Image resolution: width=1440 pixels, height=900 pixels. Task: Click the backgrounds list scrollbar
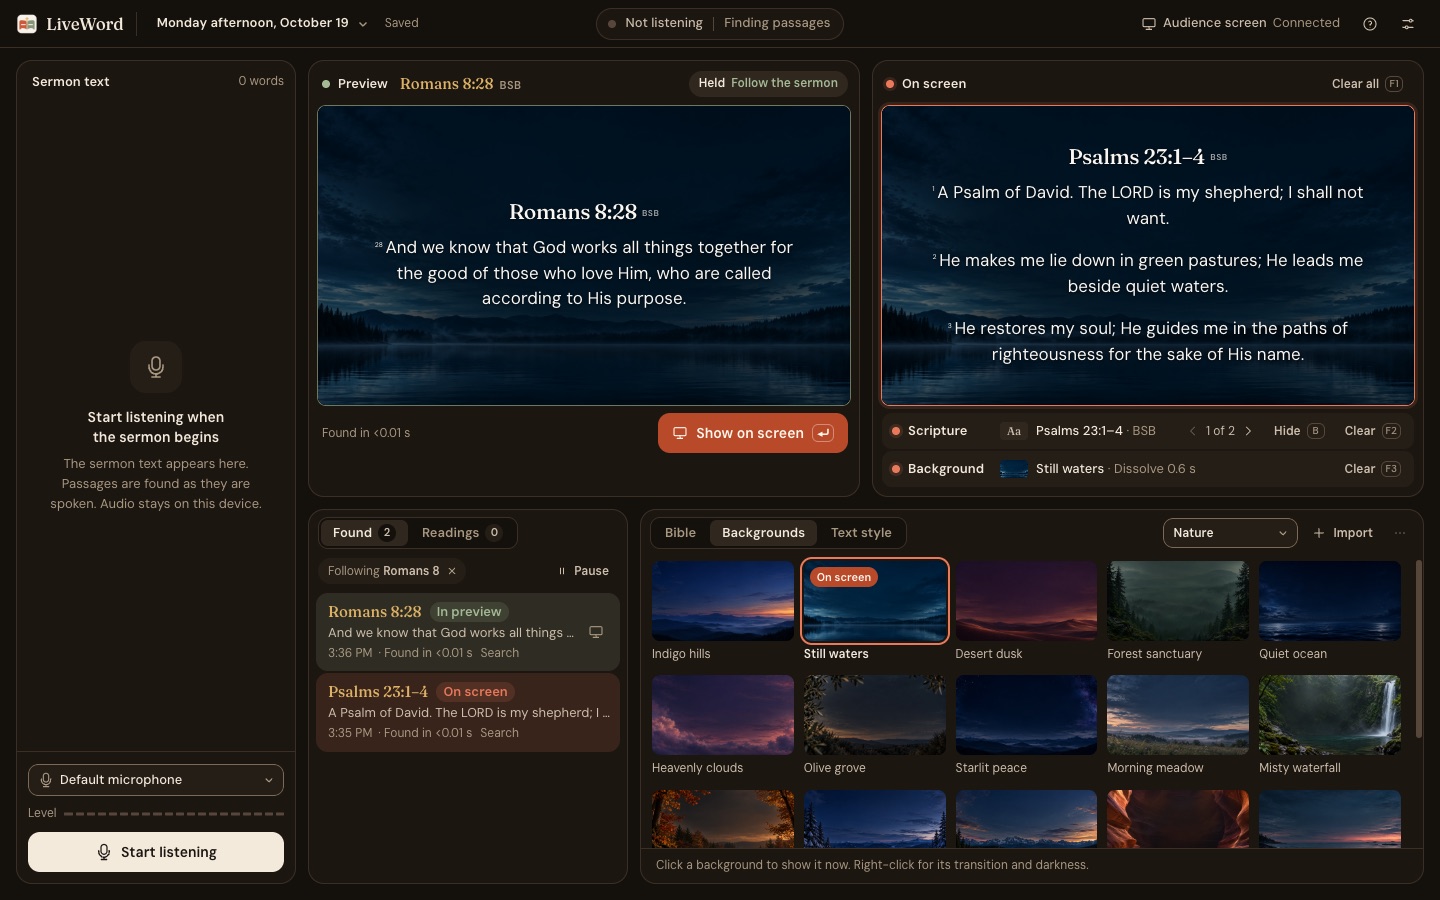coord(1418,650)
